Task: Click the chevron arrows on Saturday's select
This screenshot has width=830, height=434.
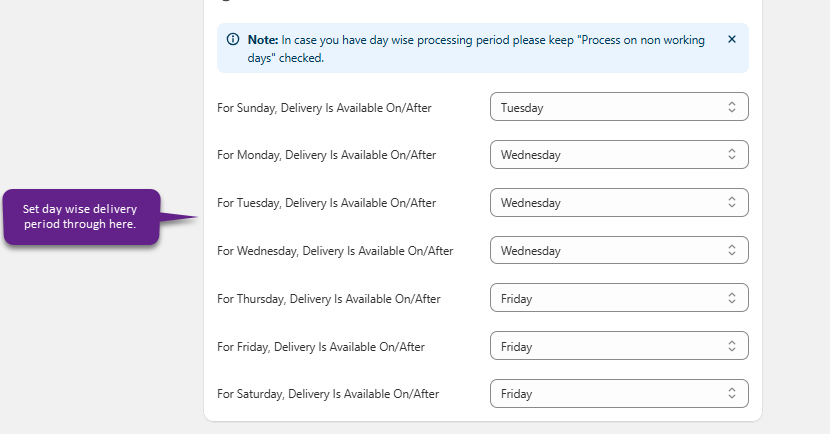Action: [x=732, y=394]
